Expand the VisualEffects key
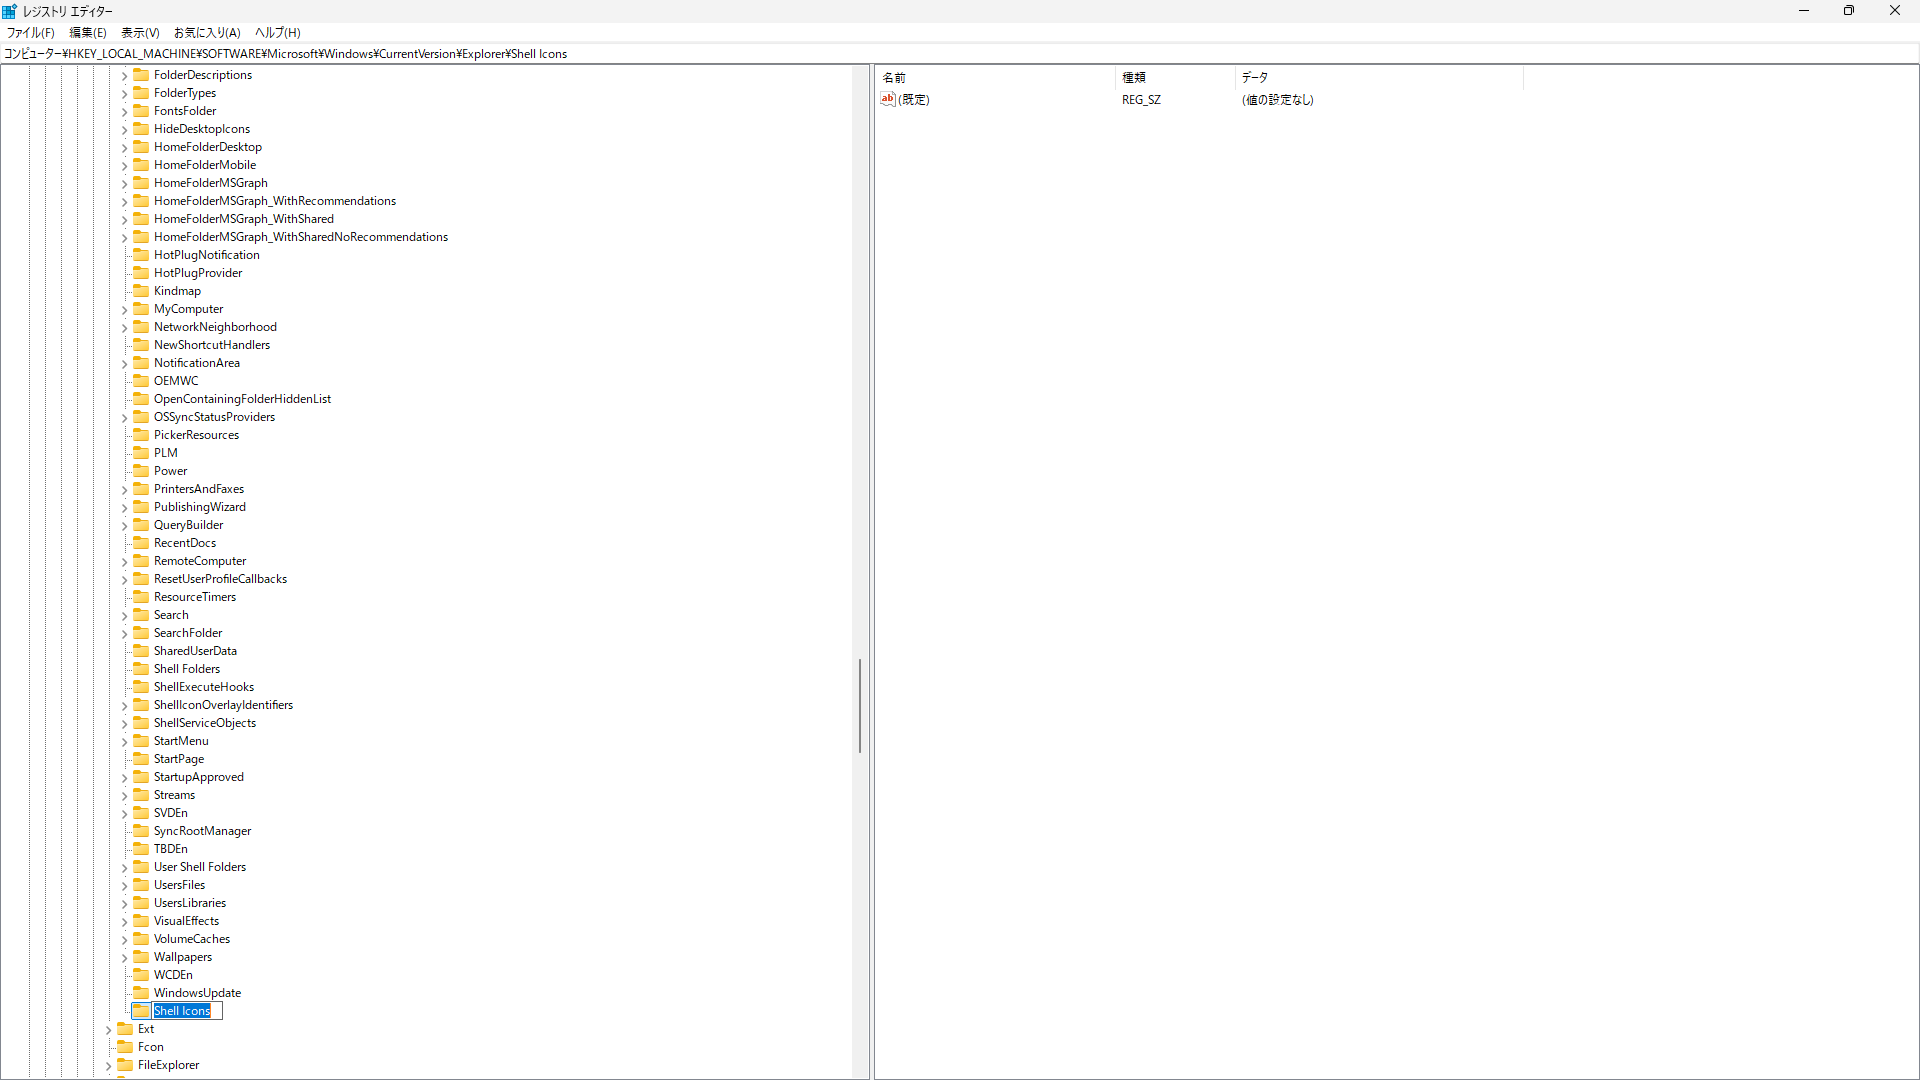 124,922
